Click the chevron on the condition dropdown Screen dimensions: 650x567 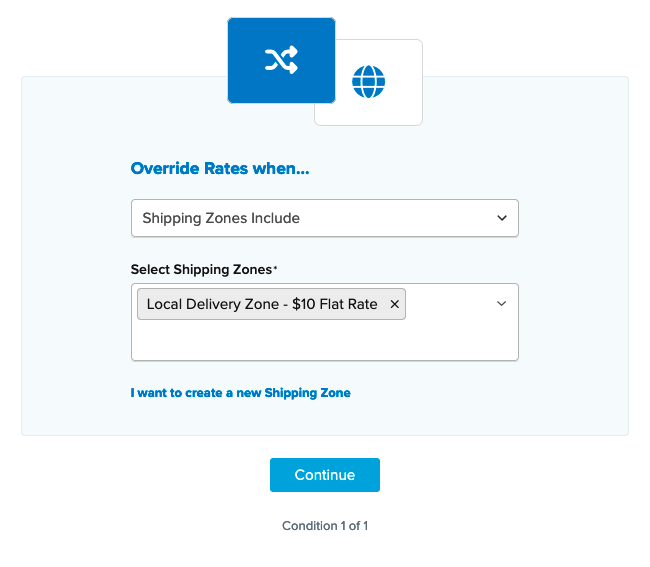[501, 218]
